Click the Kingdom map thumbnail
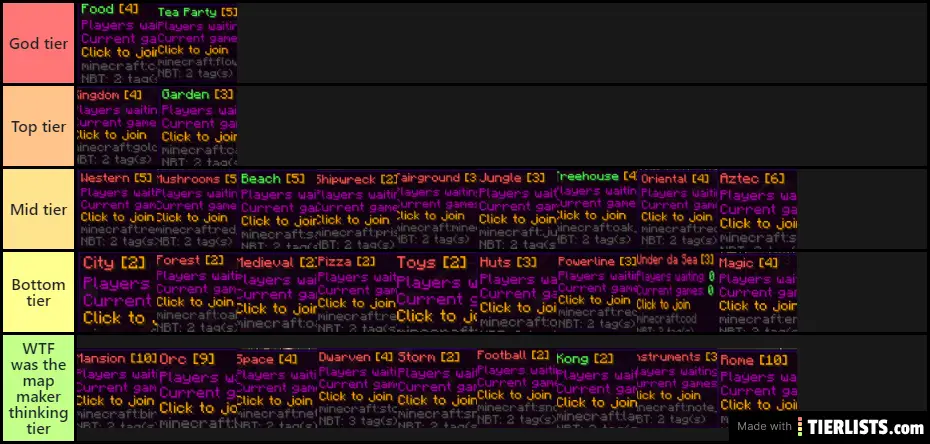This screenshot has width=930, height=444. tap(117, 125)
